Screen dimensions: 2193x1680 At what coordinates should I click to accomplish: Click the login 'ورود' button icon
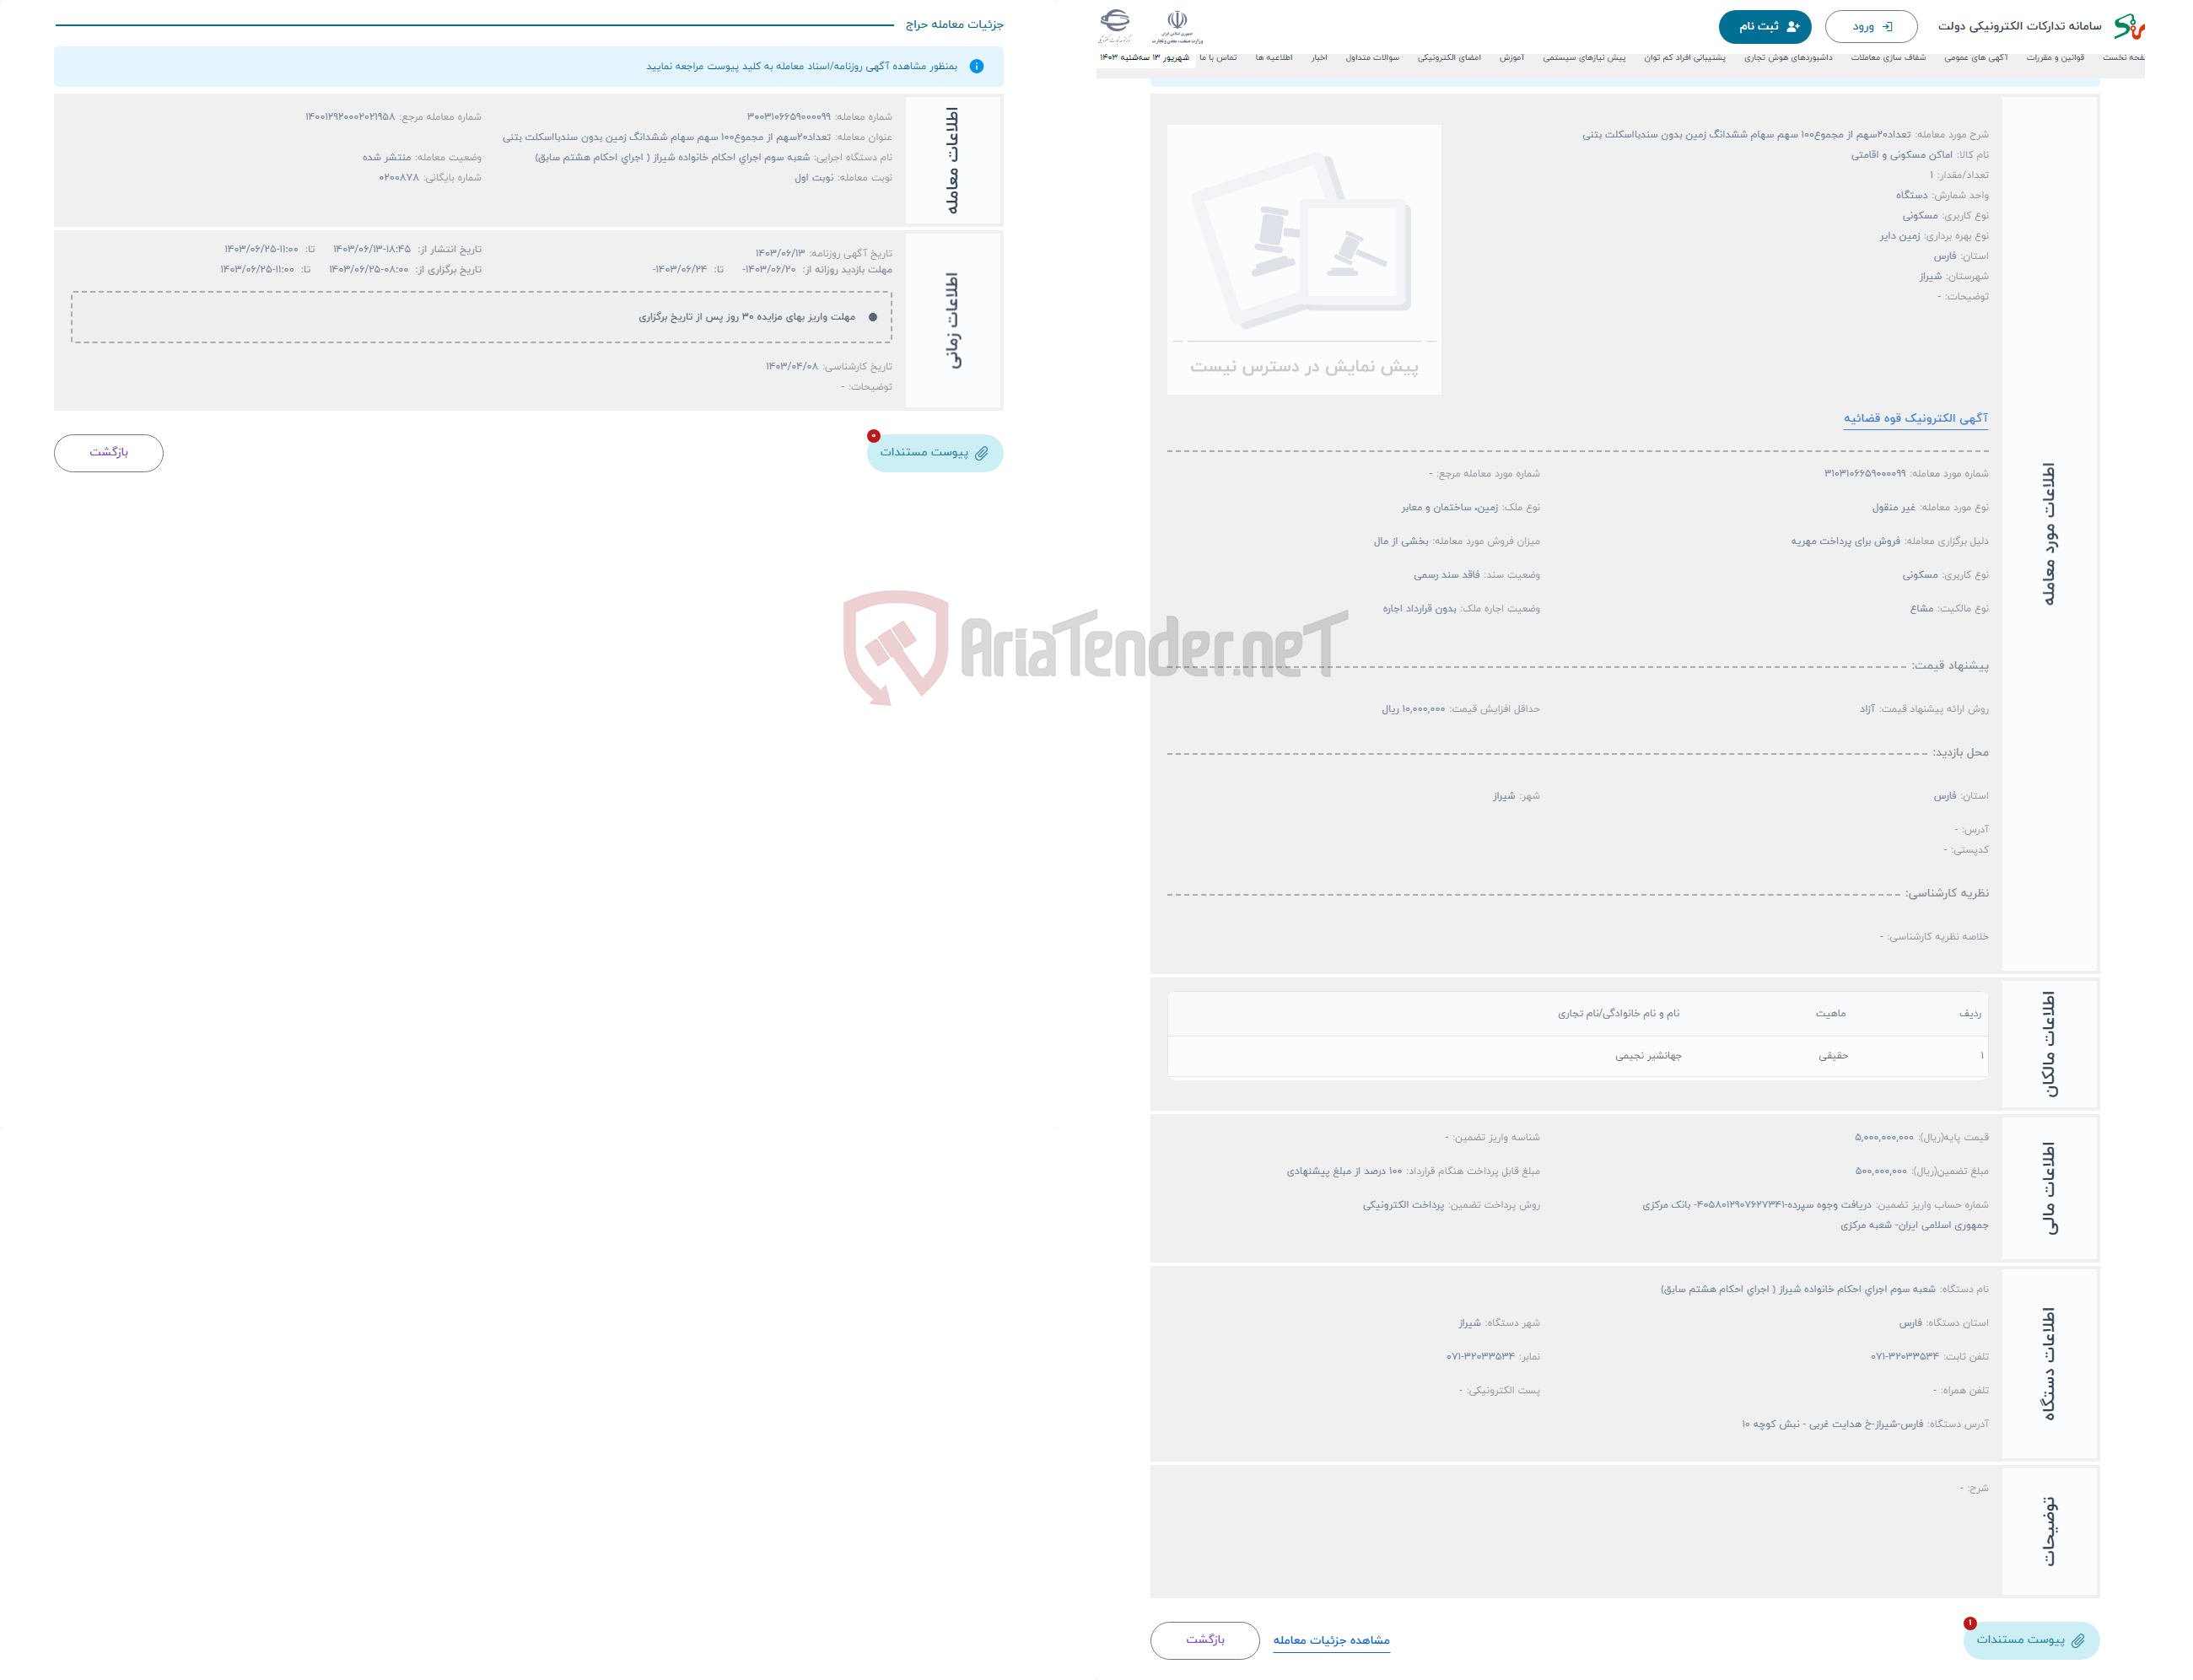click(x=1897, y=26)
